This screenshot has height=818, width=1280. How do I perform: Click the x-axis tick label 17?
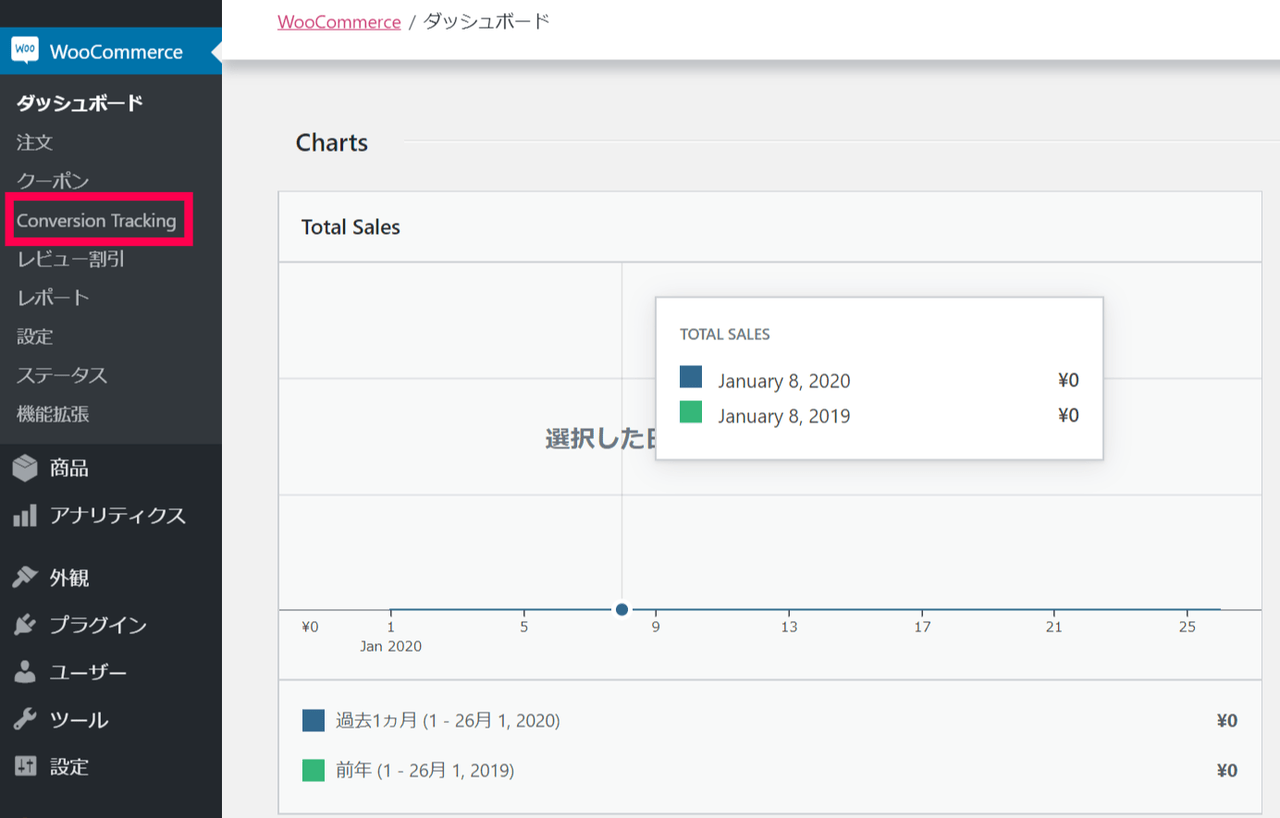click(922, 627)
